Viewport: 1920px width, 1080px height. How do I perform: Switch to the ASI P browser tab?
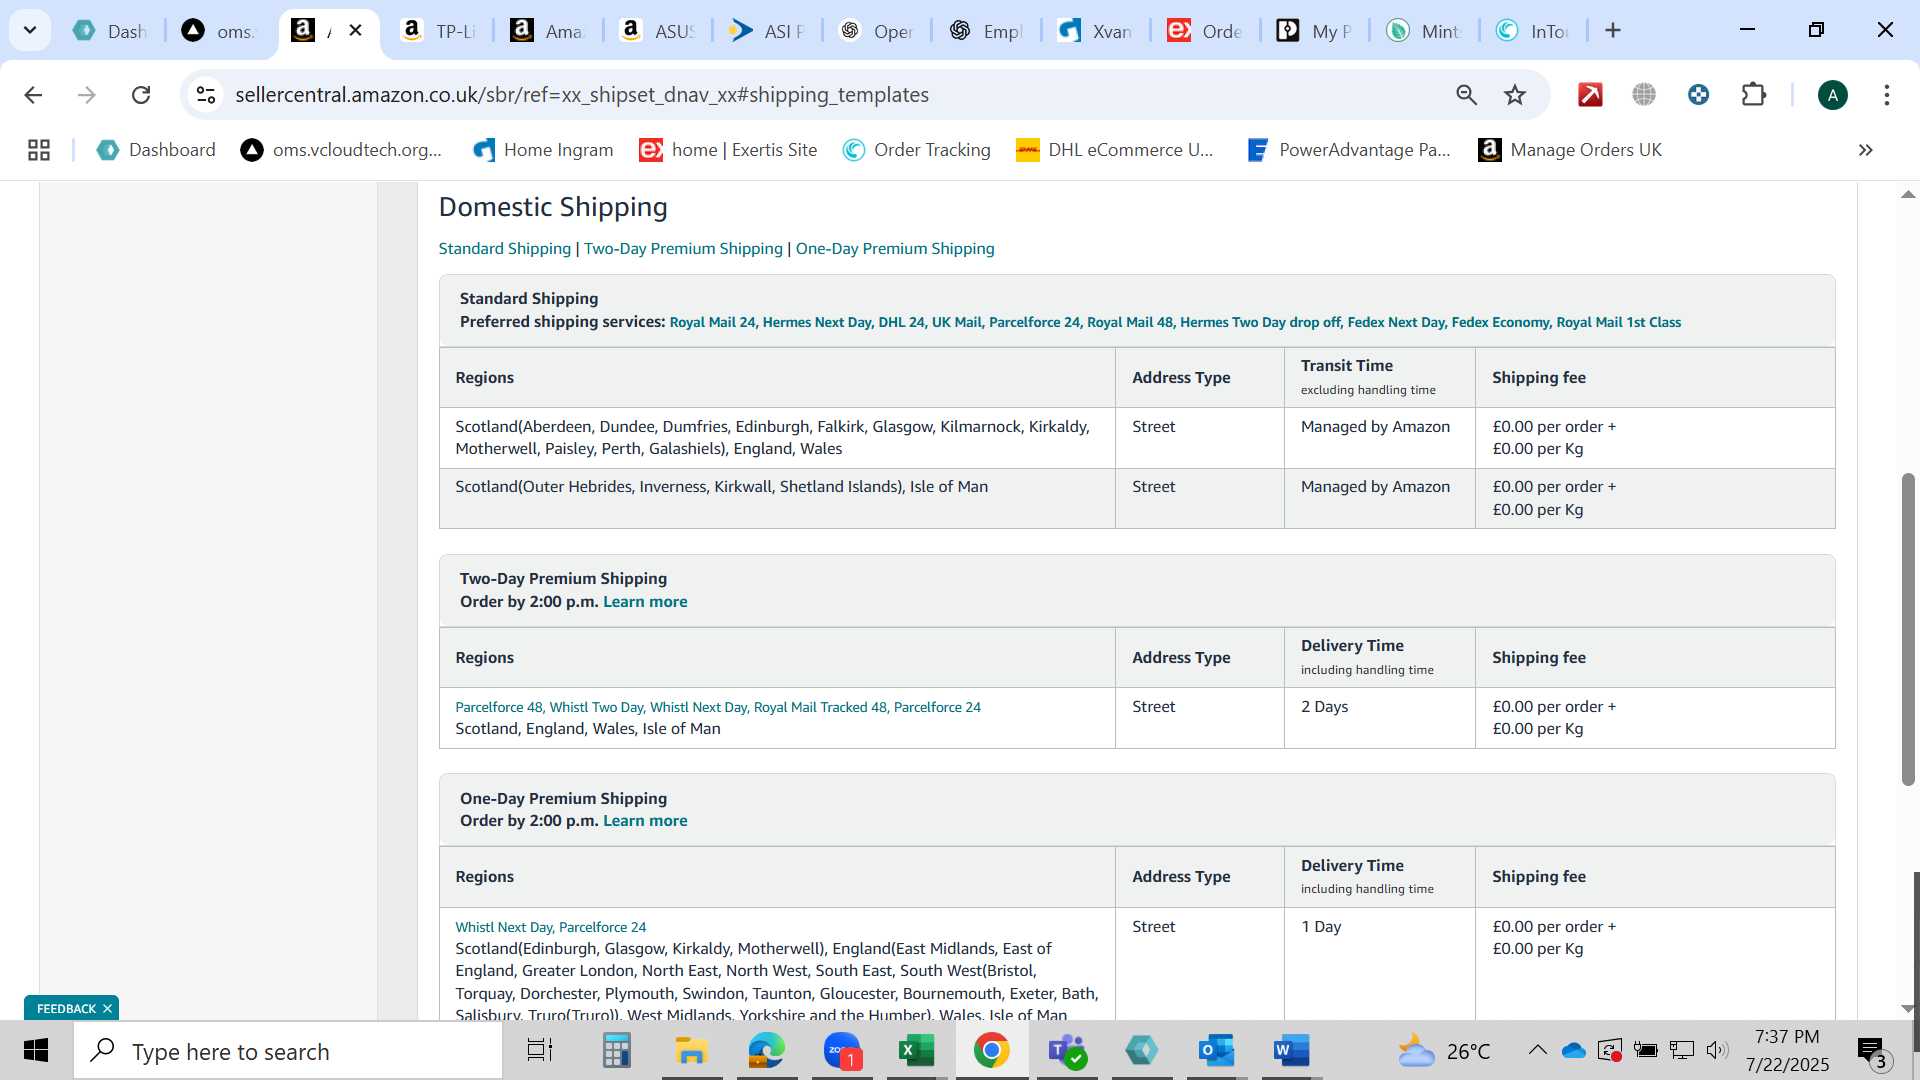click(x=766, y=31)
